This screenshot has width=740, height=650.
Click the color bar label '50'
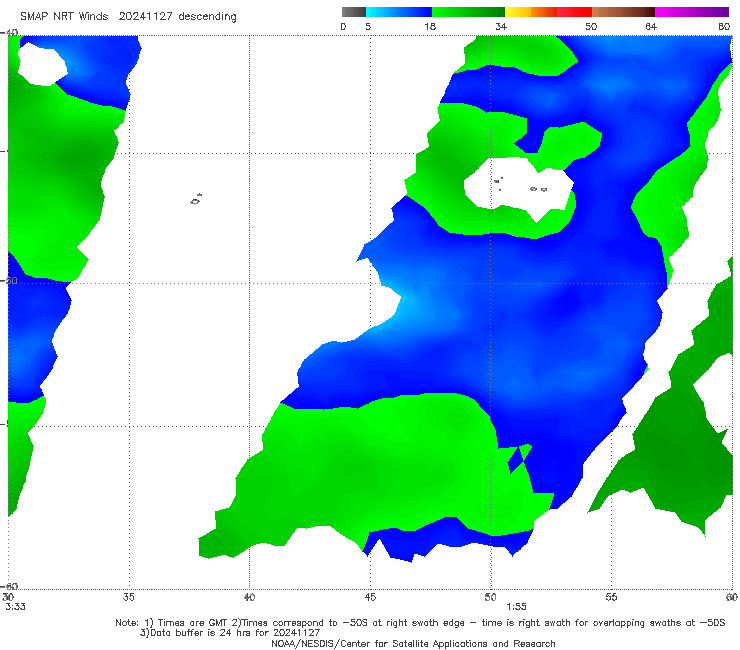coord(591,26)
